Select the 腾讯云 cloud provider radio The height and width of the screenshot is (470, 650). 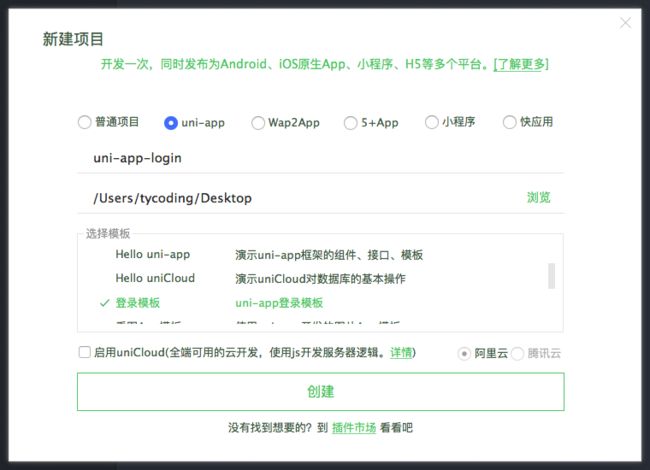tap(517, 354)
